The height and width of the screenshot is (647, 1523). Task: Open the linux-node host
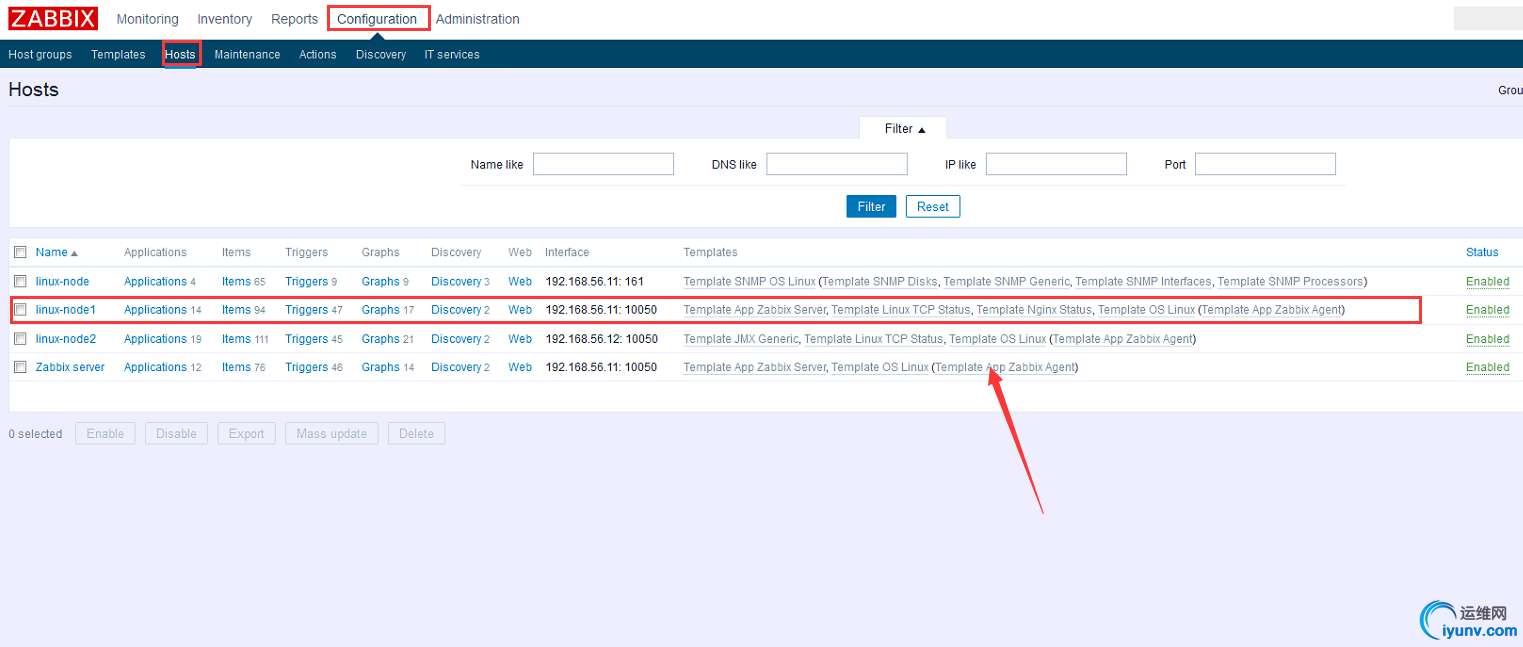click(x=62, y=282)
